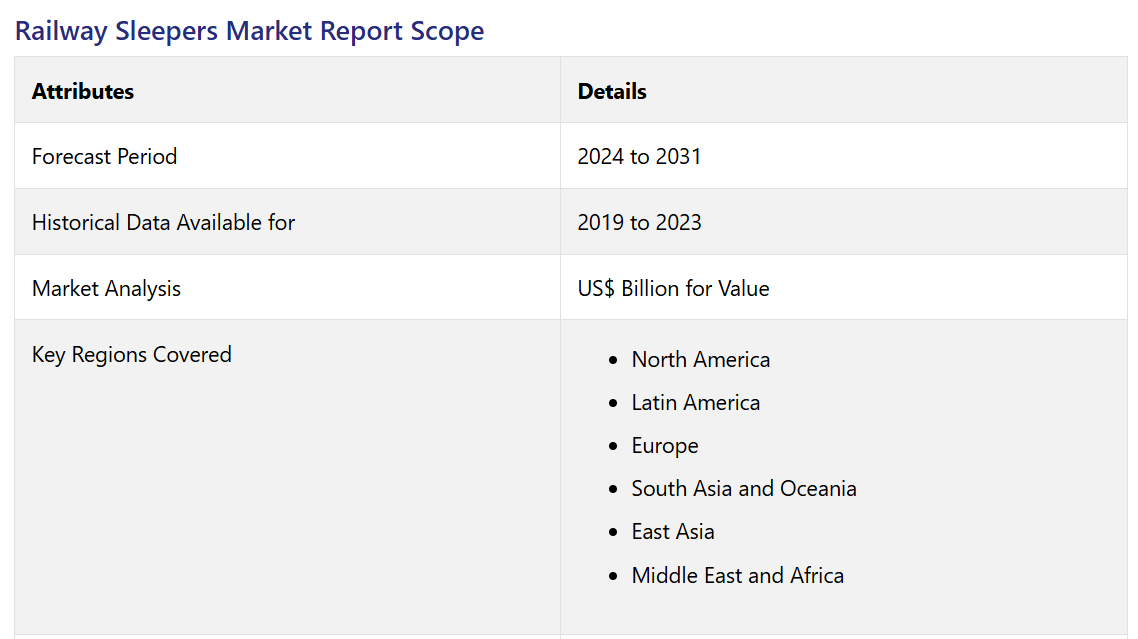Click the Forecast Period attribute cell

click(104, 156)
